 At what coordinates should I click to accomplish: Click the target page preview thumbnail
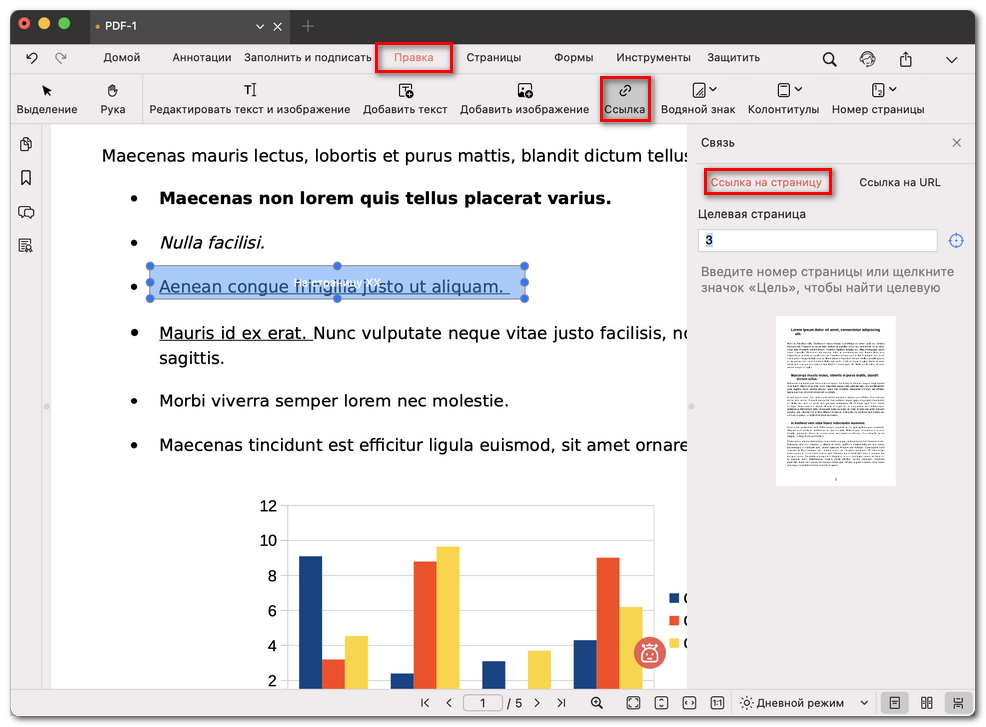tap(835, 400)
